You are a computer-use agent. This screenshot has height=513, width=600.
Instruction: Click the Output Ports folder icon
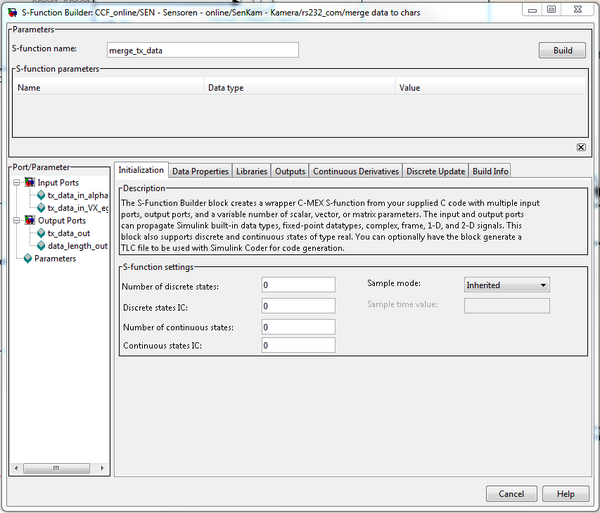[29, 220]
